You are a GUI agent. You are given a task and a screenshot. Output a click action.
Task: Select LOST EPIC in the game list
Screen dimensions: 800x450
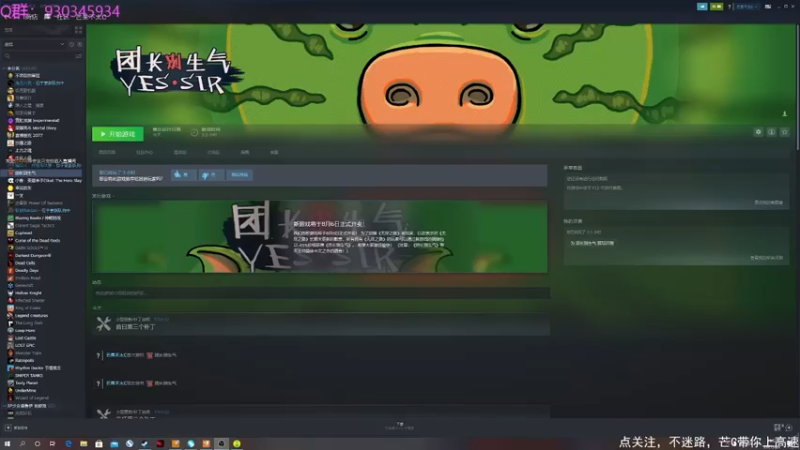coord(24,345)
